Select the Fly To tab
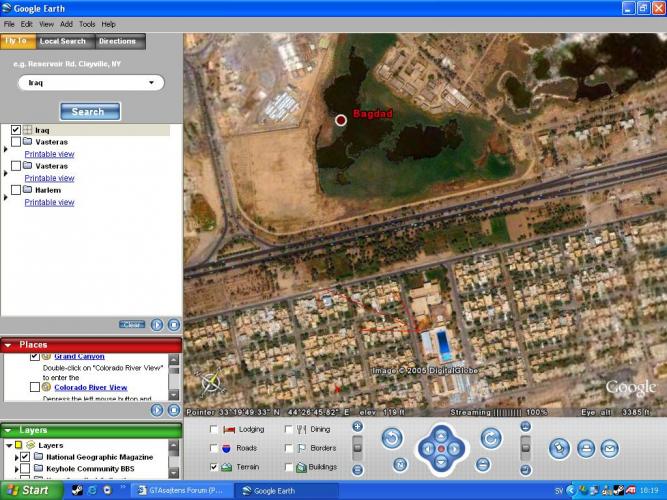 coord(17,41)
